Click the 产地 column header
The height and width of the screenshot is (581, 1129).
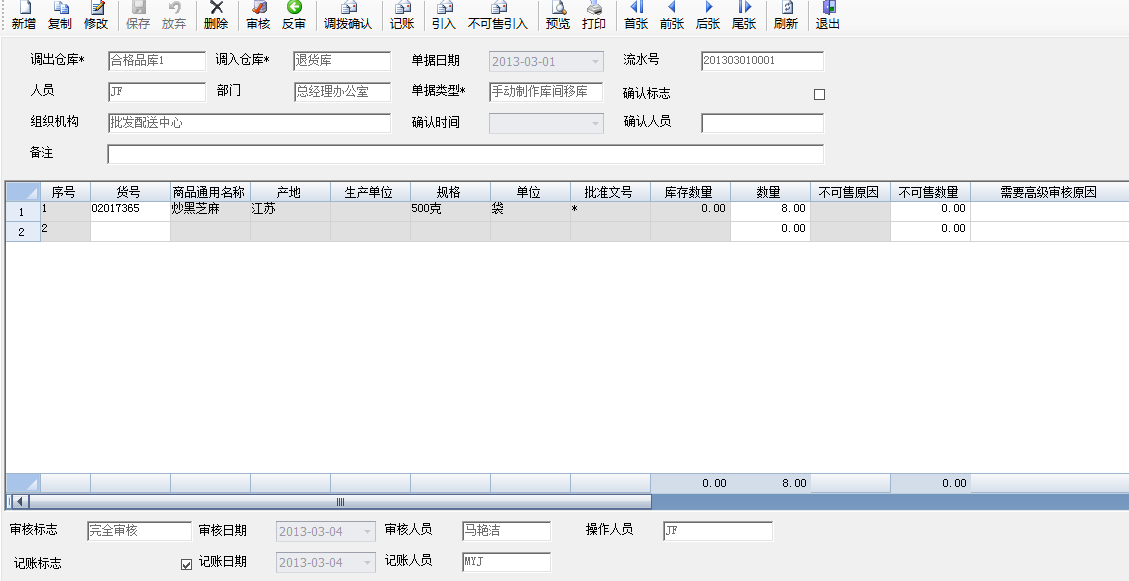pos(290,192)
